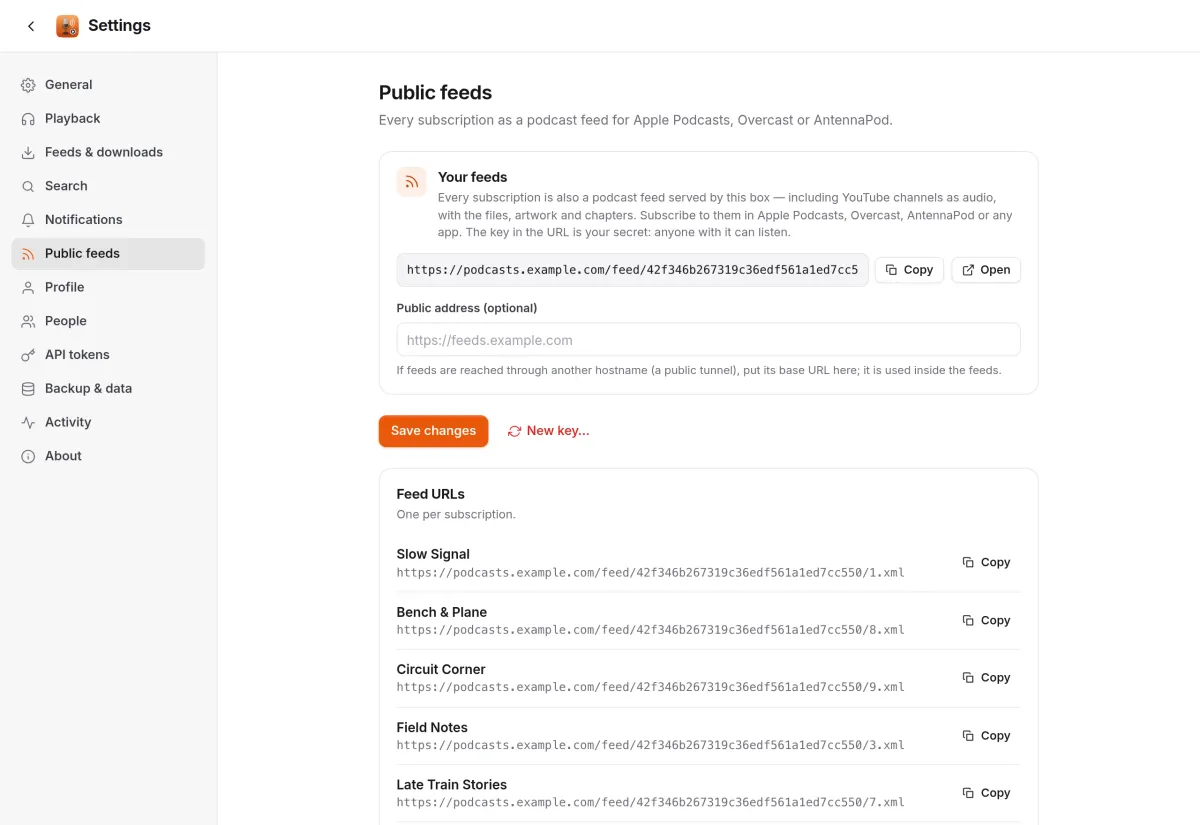1200x825 pixels.
Task: Click the API tokens key icon
Action: coord(28,355)
